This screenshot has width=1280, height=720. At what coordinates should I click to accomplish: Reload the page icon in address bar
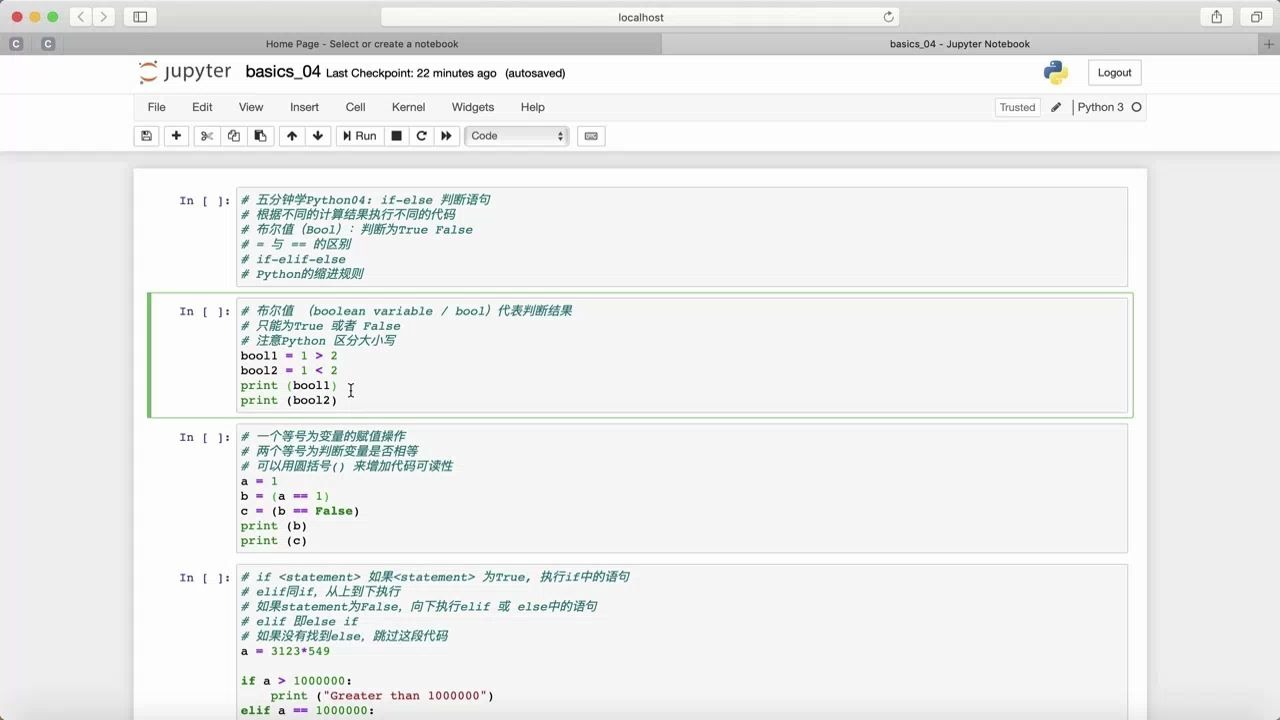pos(888,17)
